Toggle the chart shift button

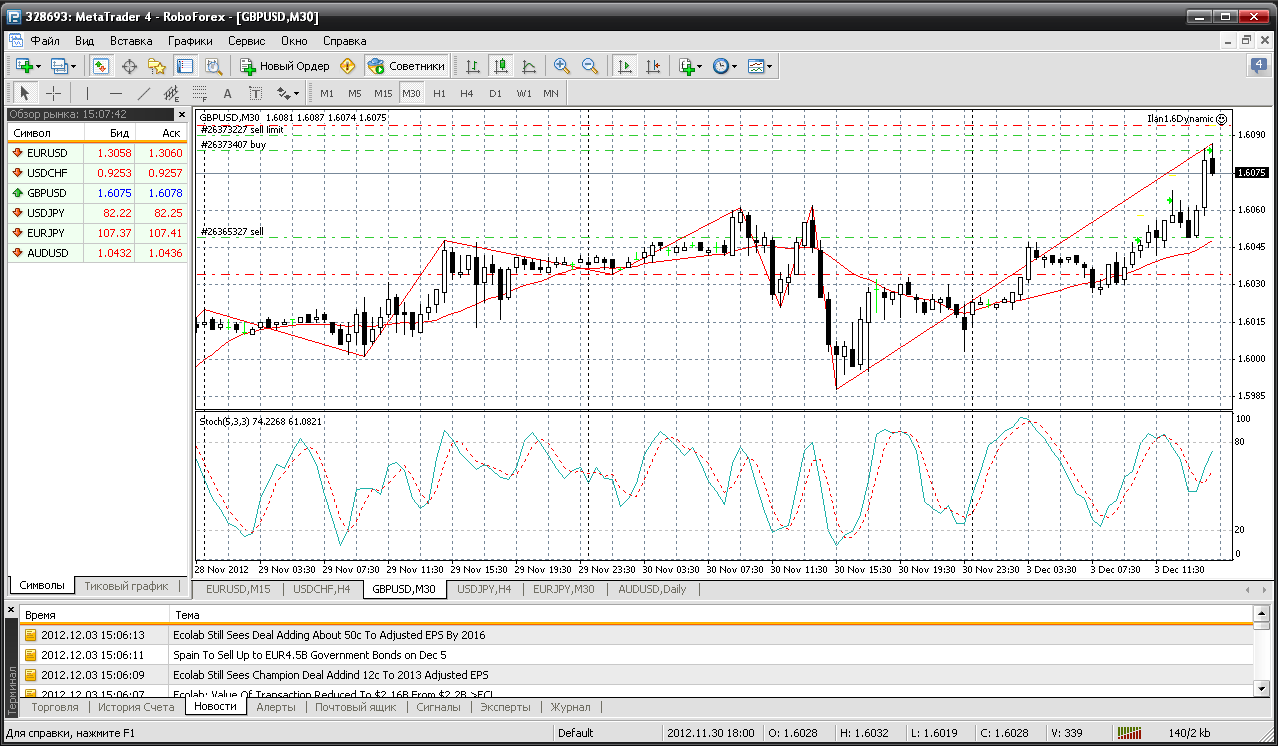[x=653, y=66]
